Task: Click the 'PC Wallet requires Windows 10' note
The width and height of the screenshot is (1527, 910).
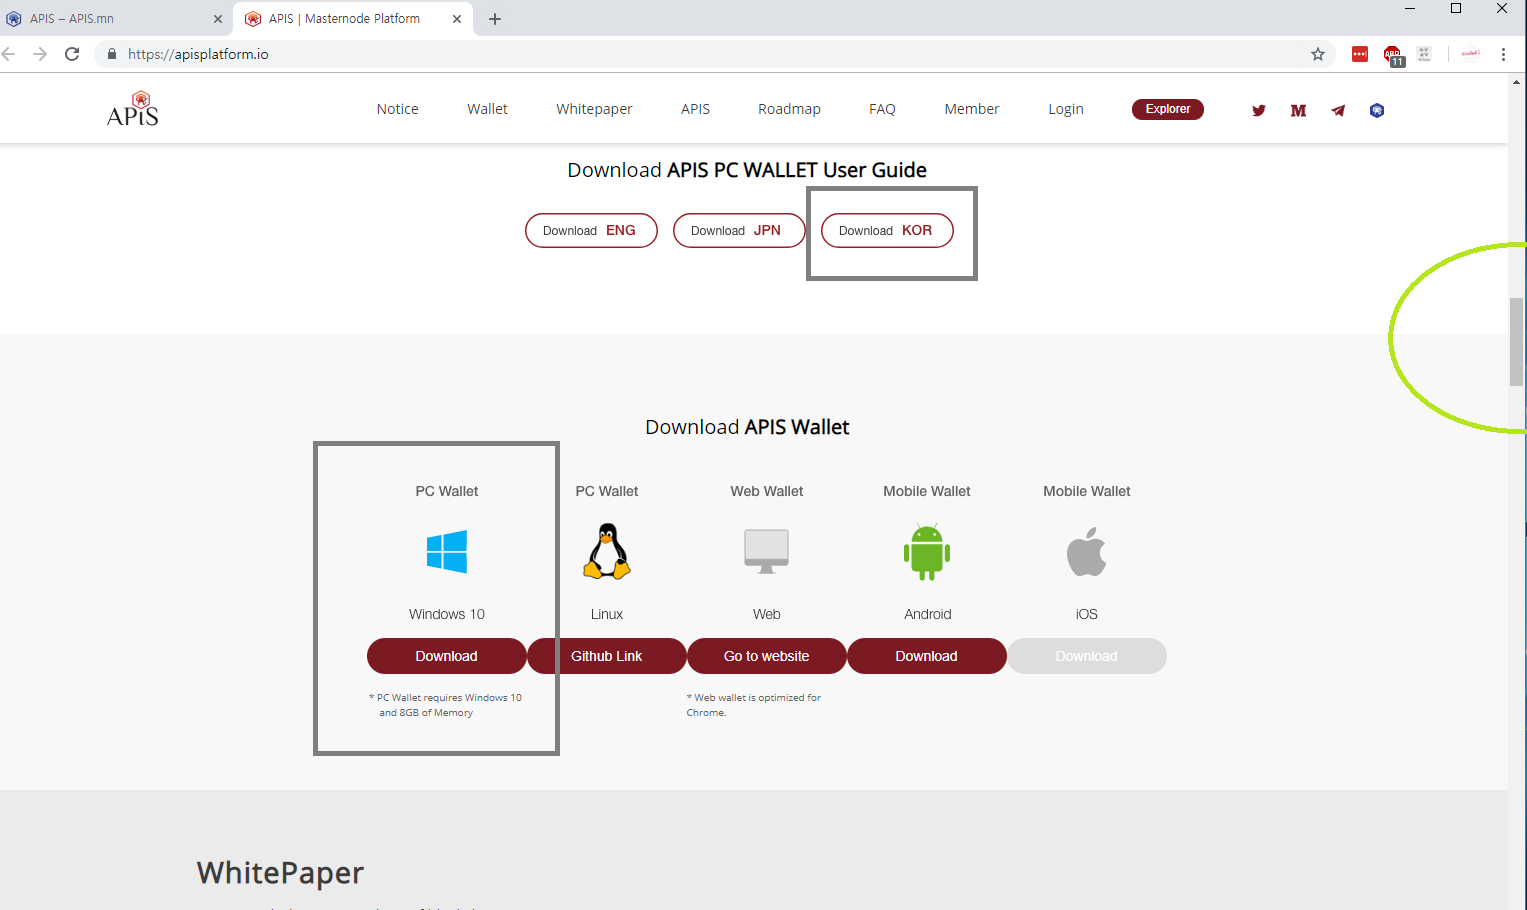Action: [x=446, y=705]
